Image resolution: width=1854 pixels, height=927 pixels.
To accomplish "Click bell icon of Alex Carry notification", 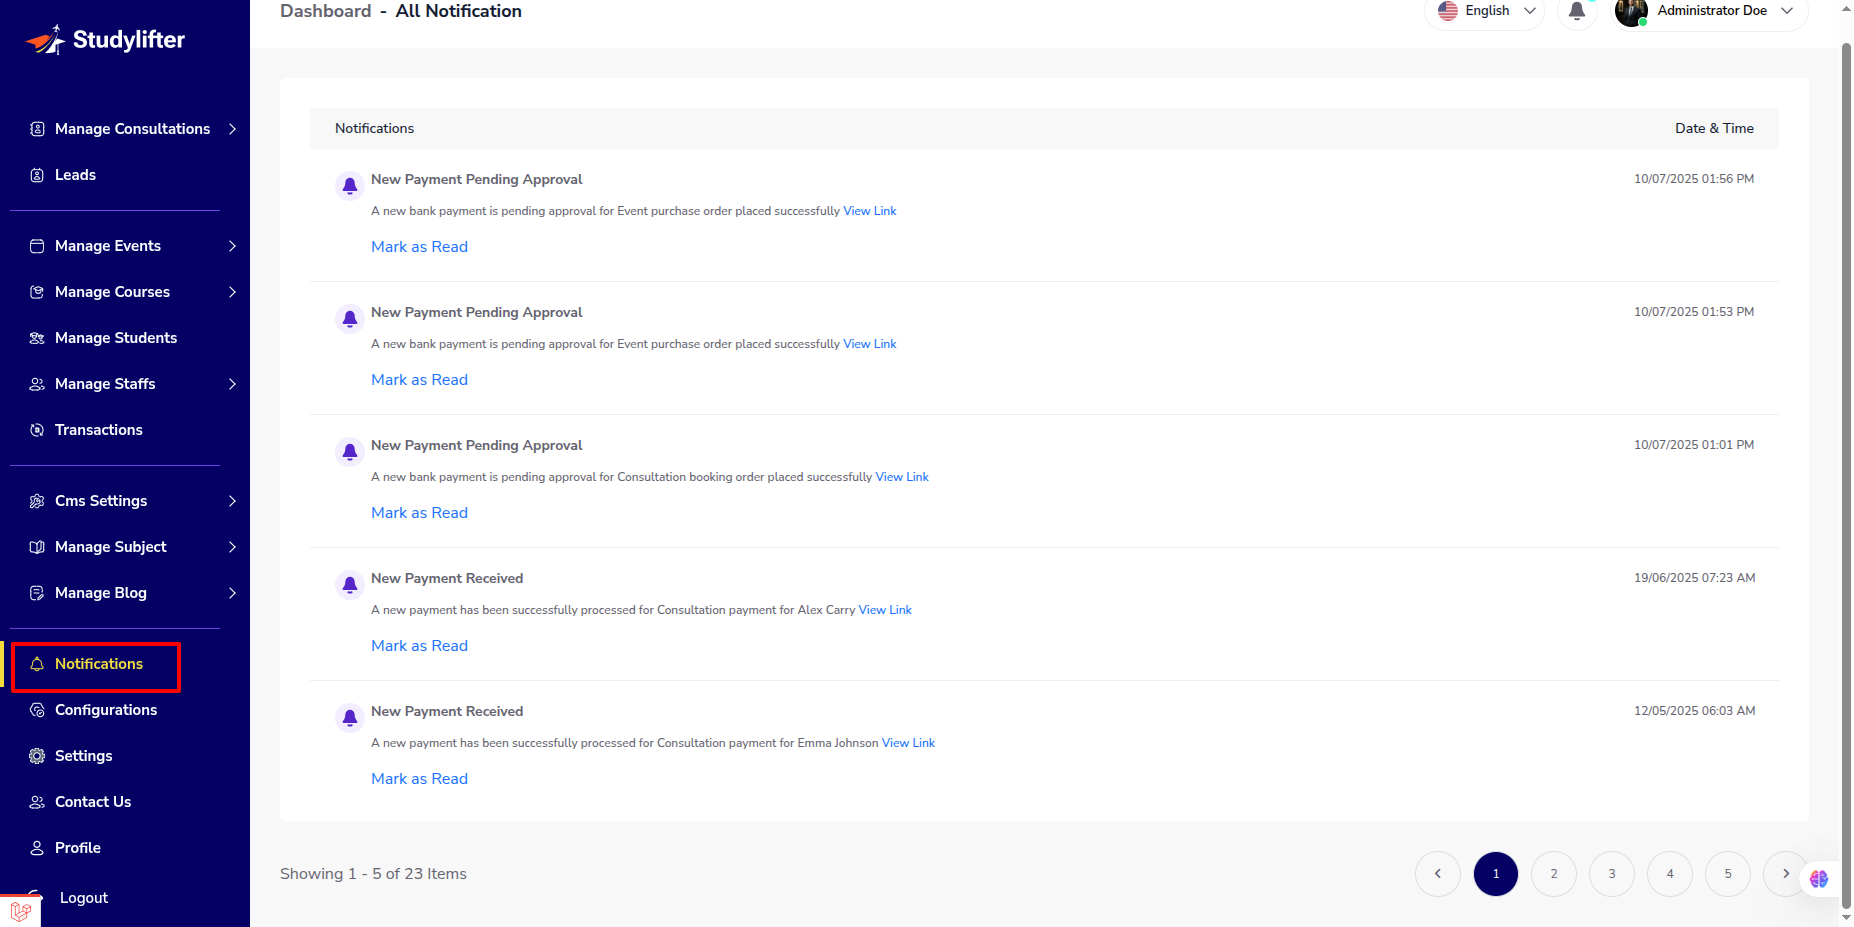I will [x=350, y=584].
